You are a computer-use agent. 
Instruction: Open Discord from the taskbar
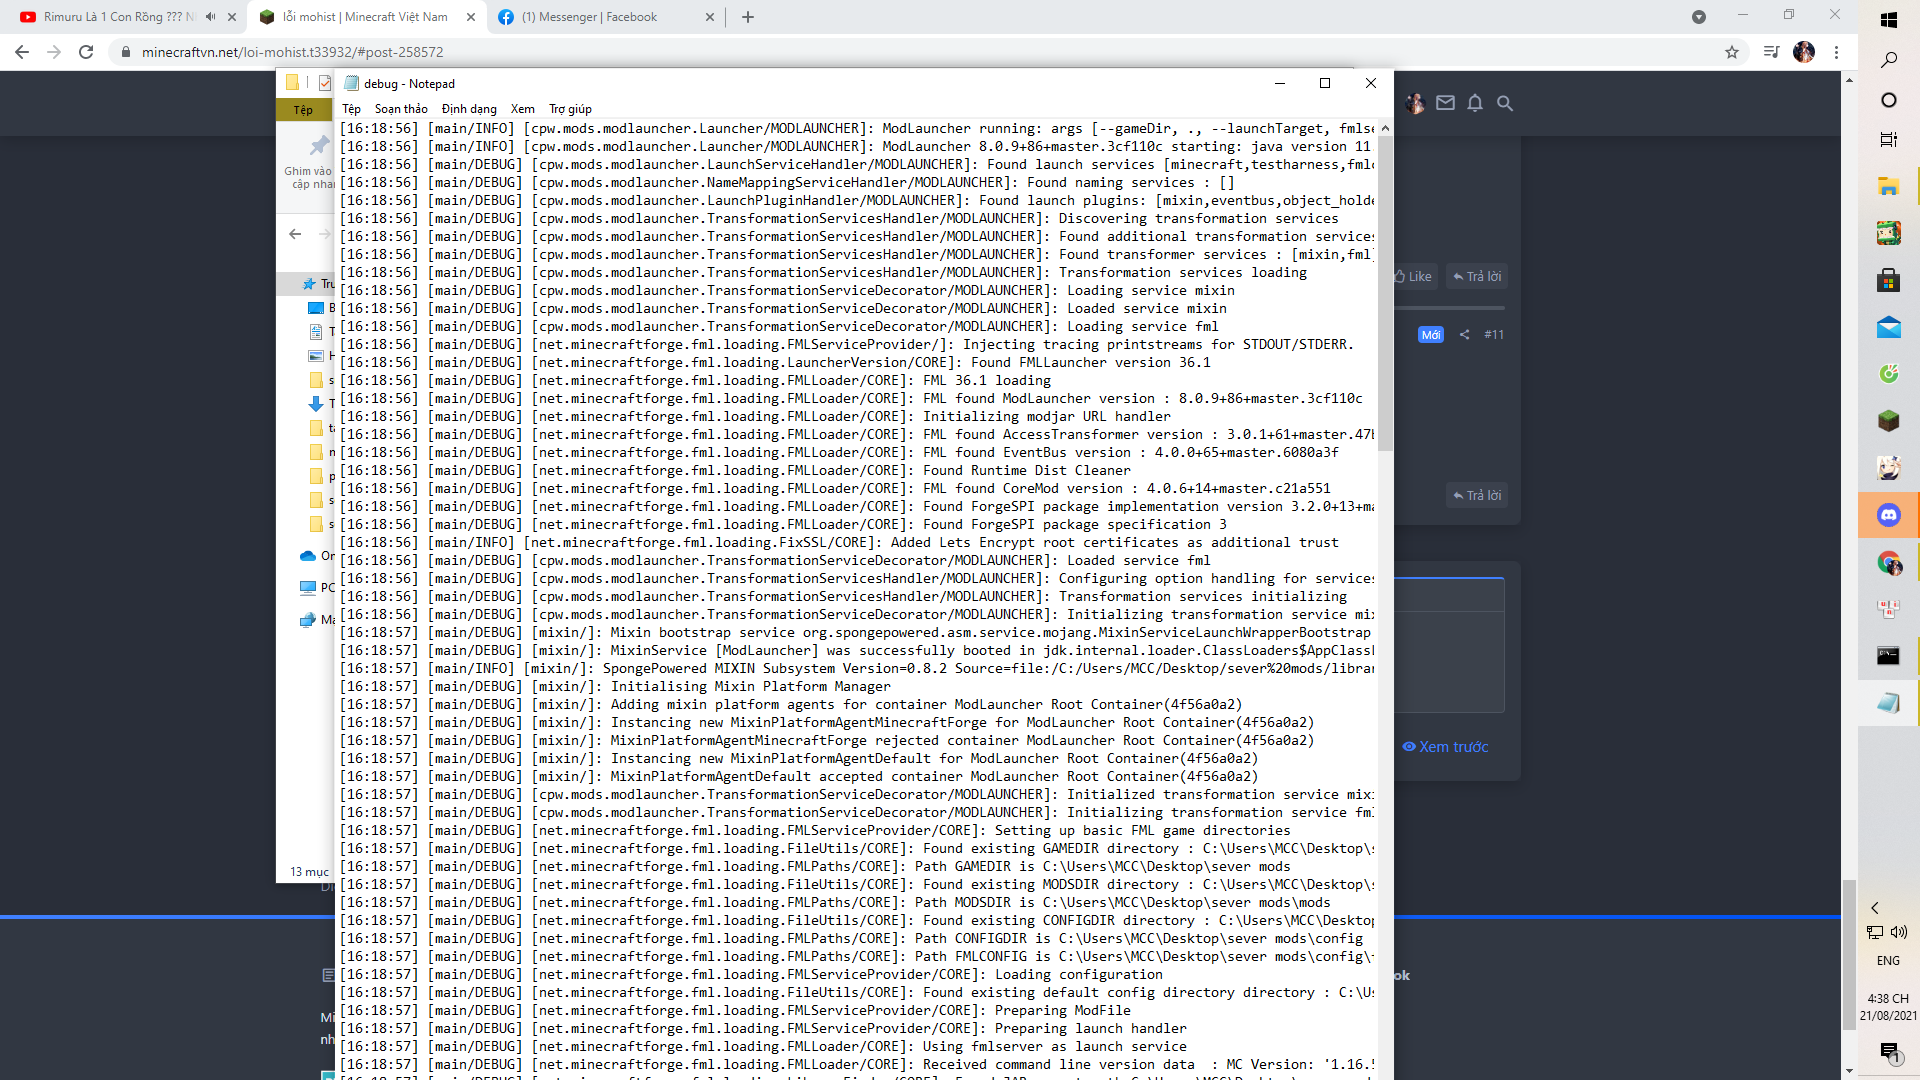[1888, 515]
